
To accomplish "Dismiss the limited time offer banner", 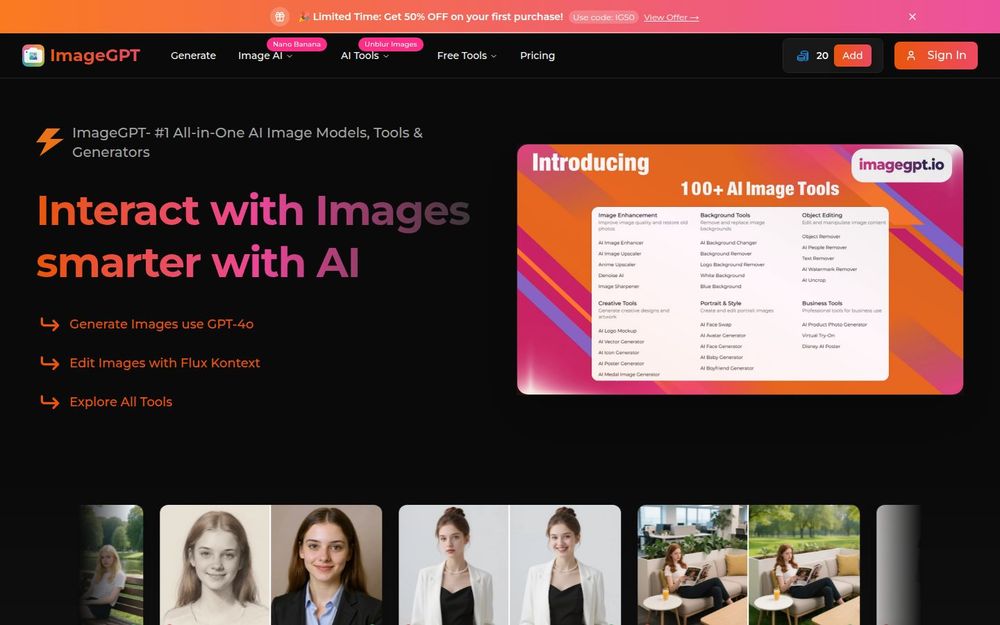I will 912,16.
